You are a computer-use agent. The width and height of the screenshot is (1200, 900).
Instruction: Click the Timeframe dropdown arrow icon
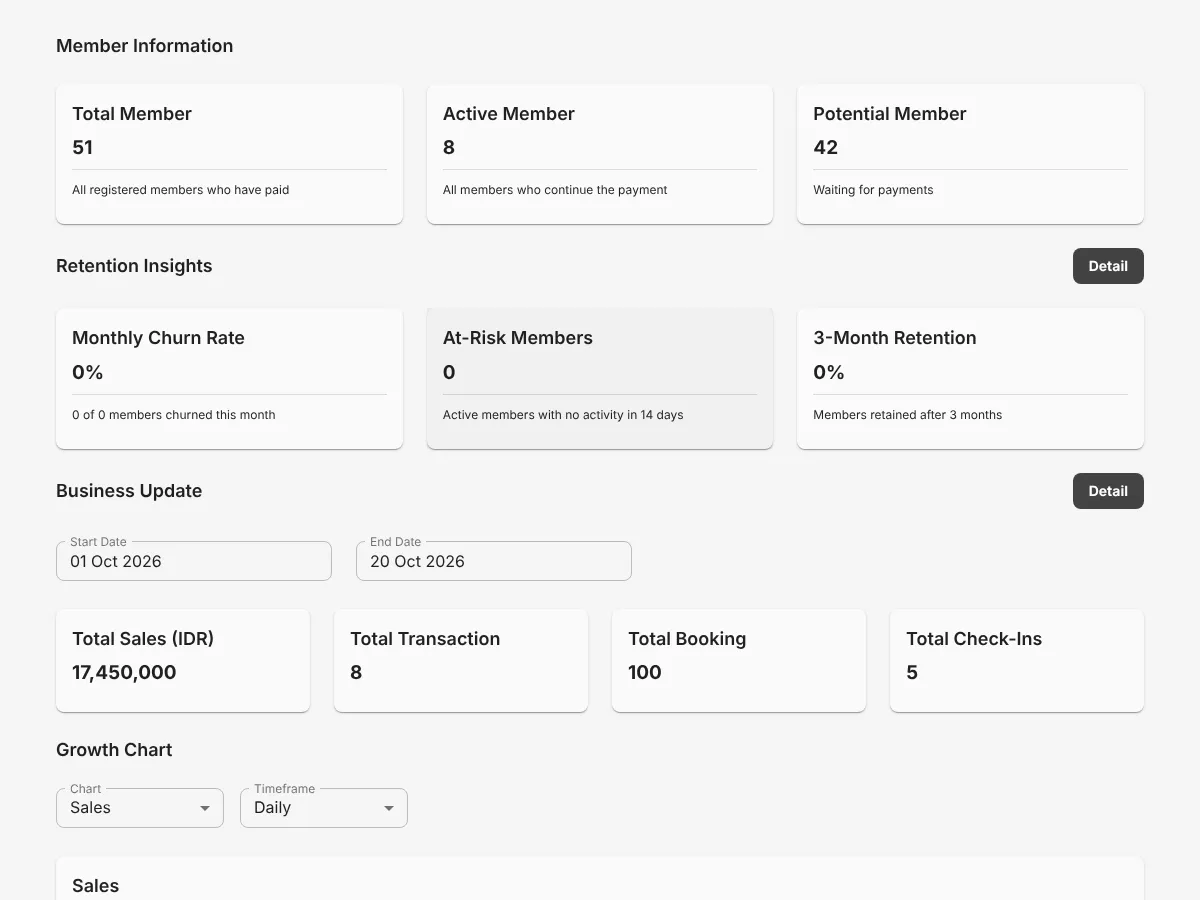[389, 808]
